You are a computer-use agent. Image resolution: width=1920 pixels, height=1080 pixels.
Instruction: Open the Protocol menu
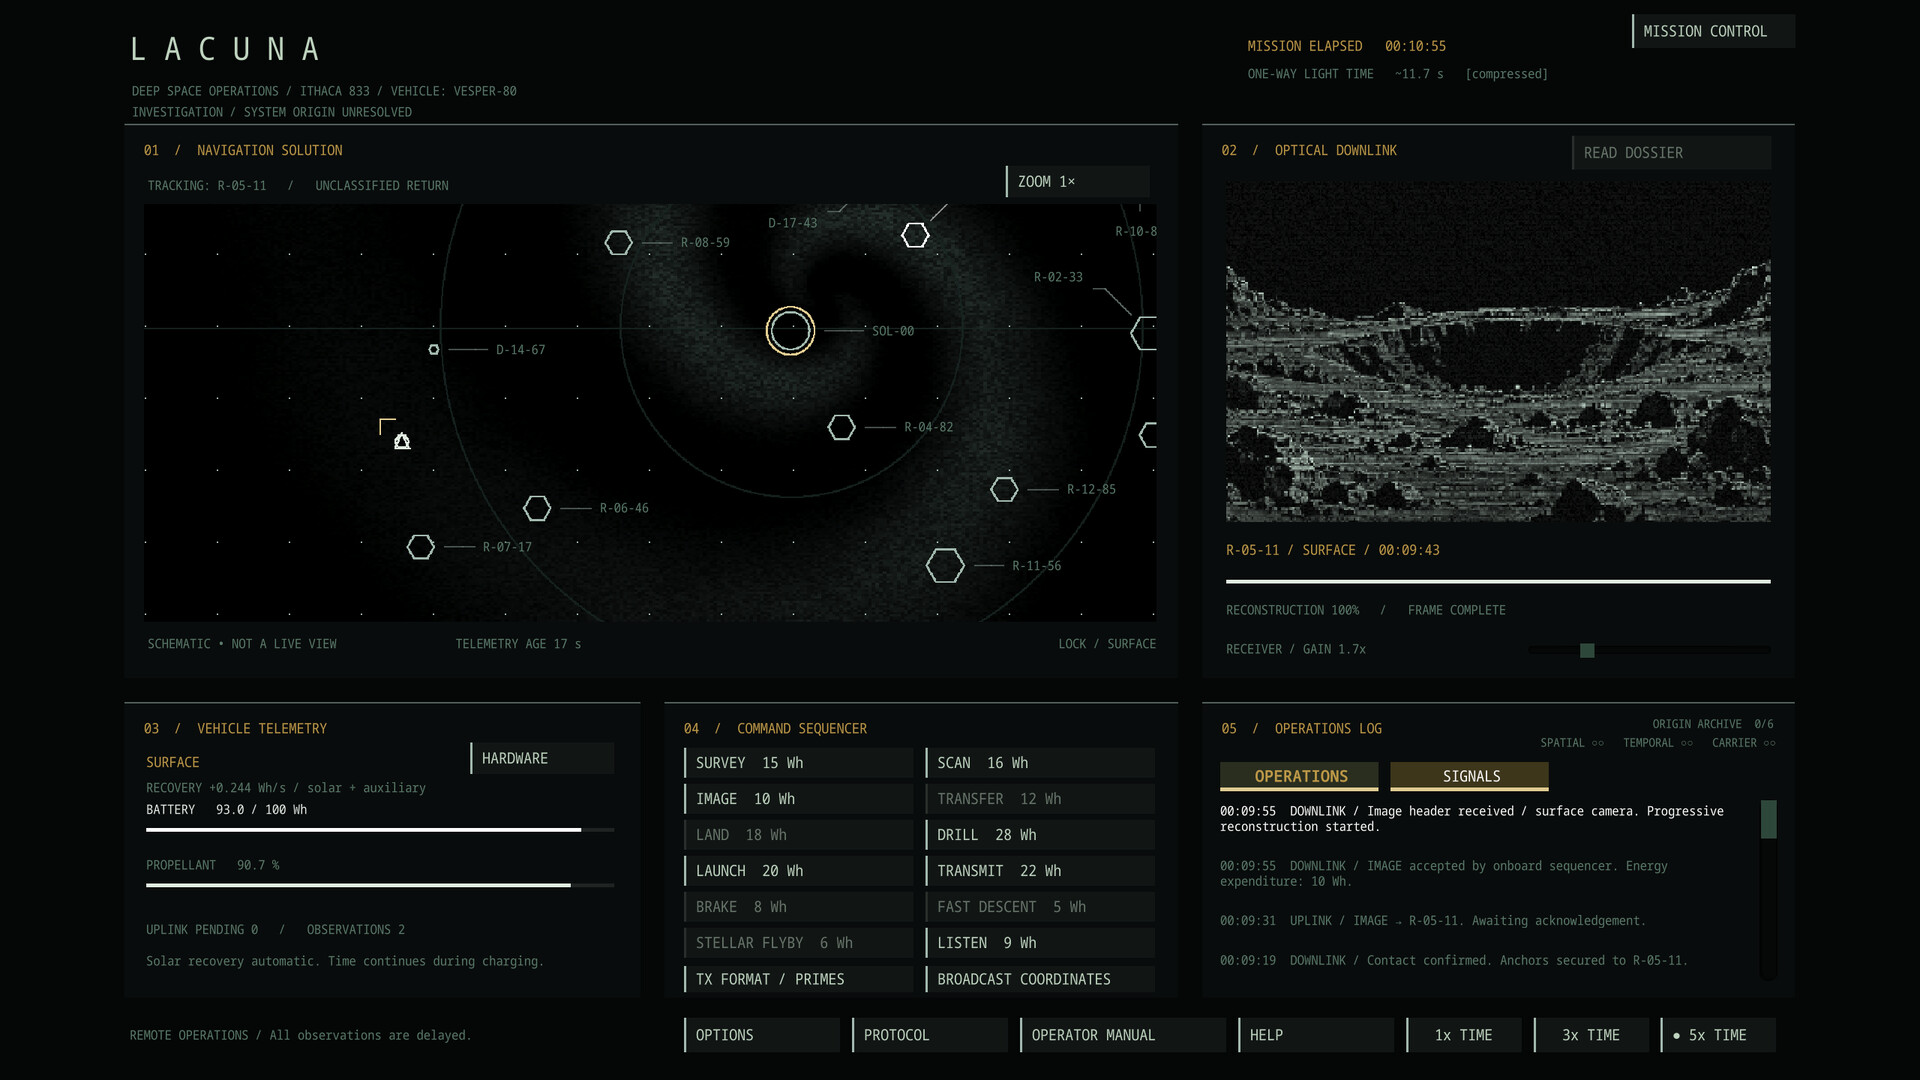tap(930, 1035)
